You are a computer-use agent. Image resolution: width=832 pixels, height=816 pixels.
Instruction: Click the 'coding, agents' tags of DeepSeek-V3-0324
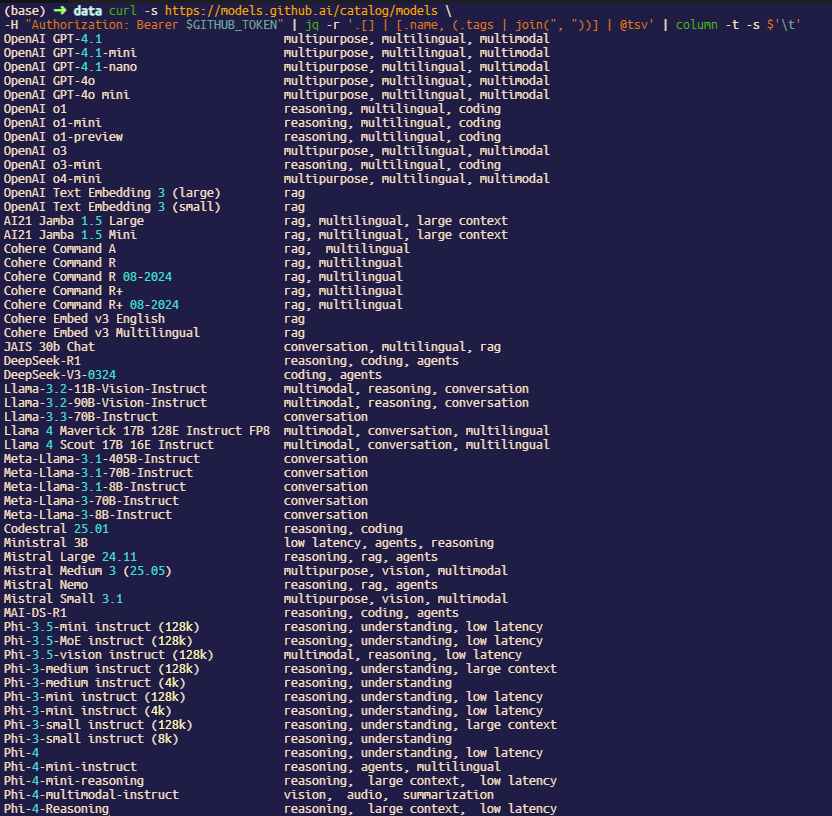pos(333,375)
